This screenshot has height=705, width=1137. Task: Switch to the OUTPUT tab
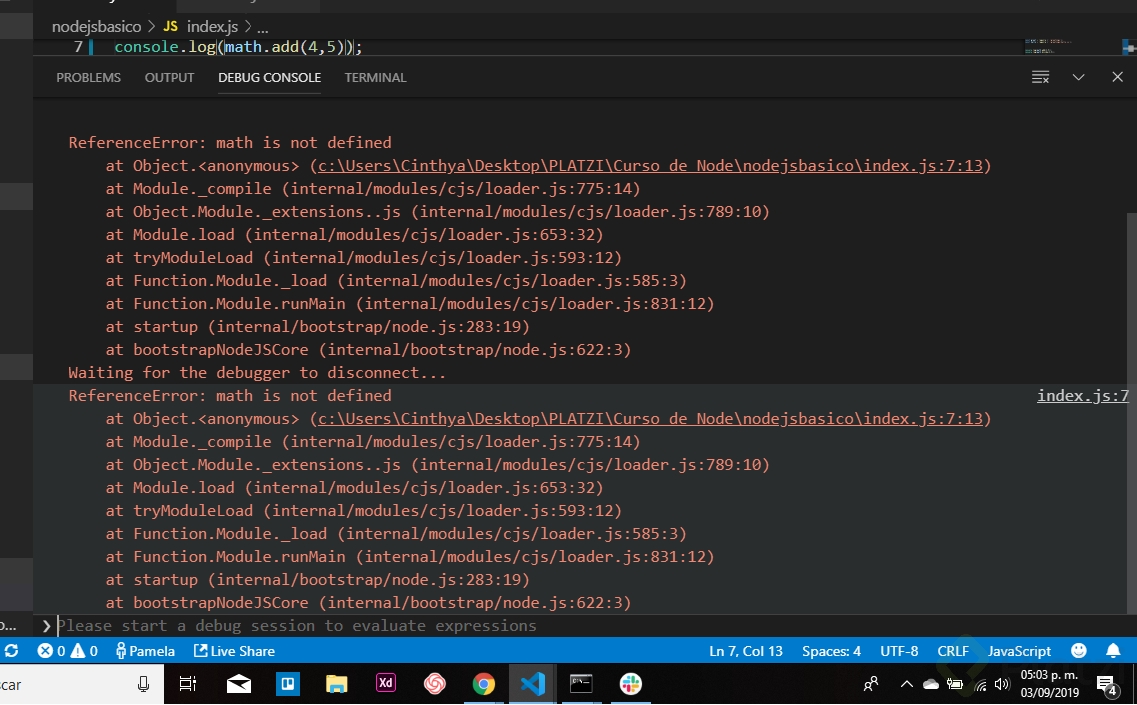169,78
